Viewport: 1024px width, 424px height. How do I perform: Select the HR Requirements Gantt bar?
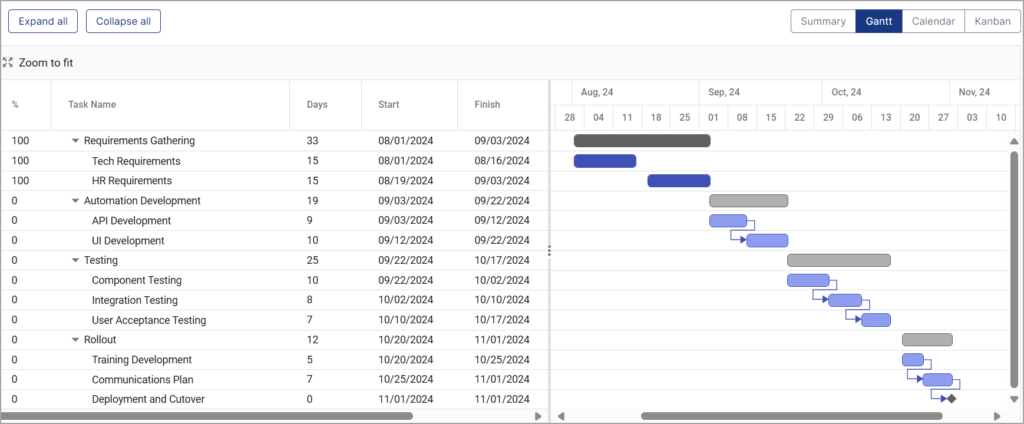(679, 181)
